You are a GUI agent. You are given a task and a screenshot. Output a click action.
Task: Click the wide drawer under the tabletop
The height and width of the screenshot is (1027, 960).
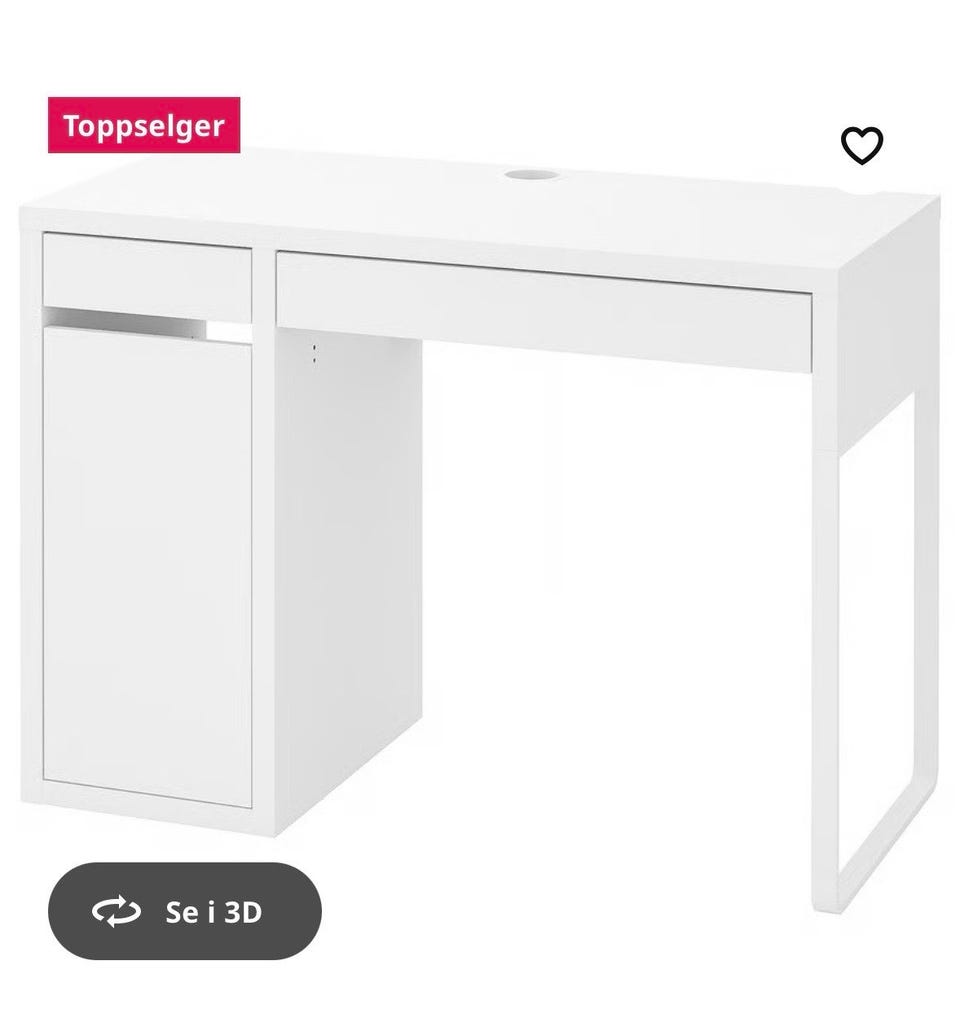tap(544, 312)
